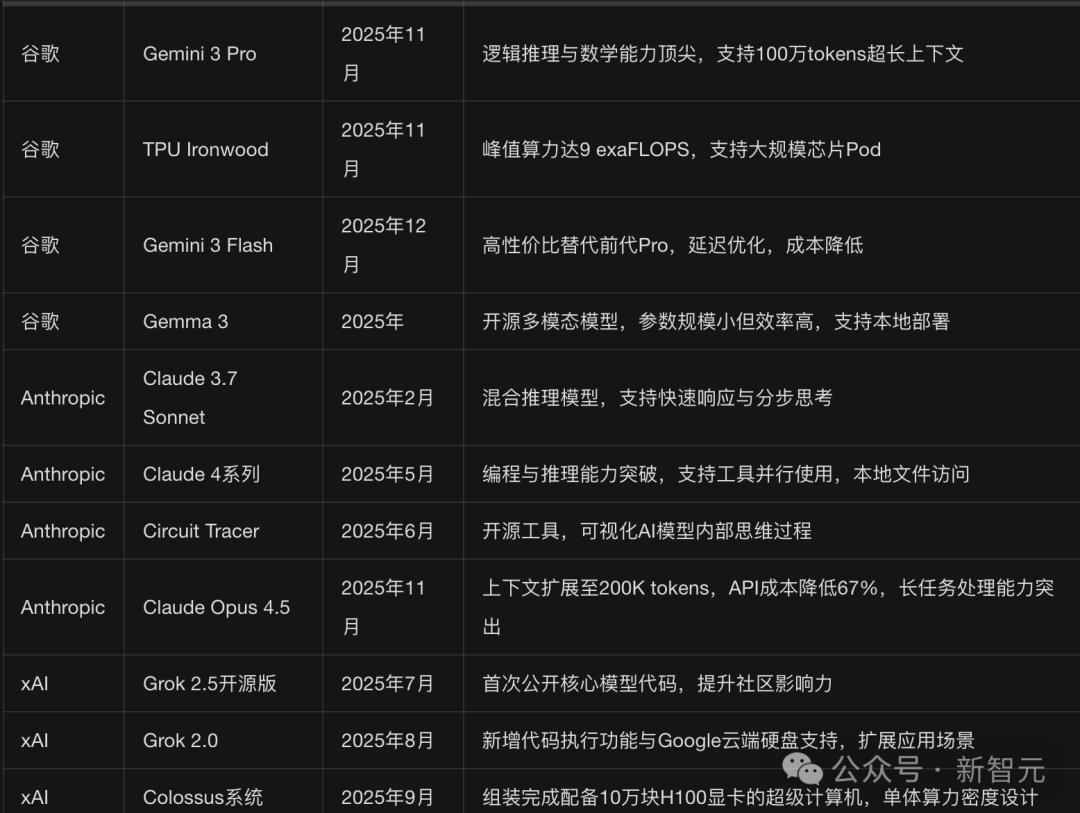The width and height of the screenshot is (1080, 813).
Task: Select the text "峰值算力达9 exaFLOPS，支持大规模芯片Pod"
Action: click(681, 150)
